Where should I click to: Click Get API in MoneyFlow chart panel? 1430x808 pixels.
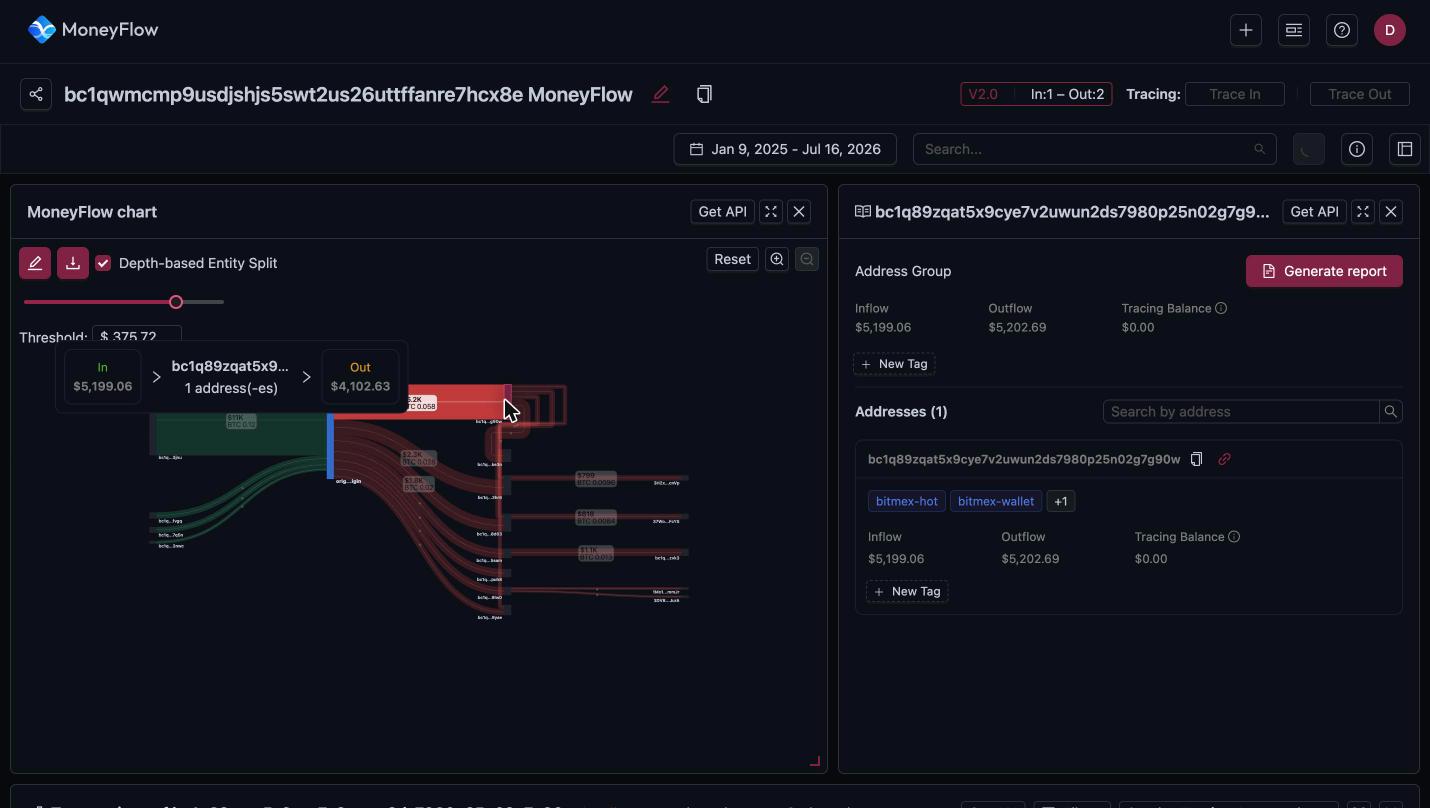tap(723, 212)
